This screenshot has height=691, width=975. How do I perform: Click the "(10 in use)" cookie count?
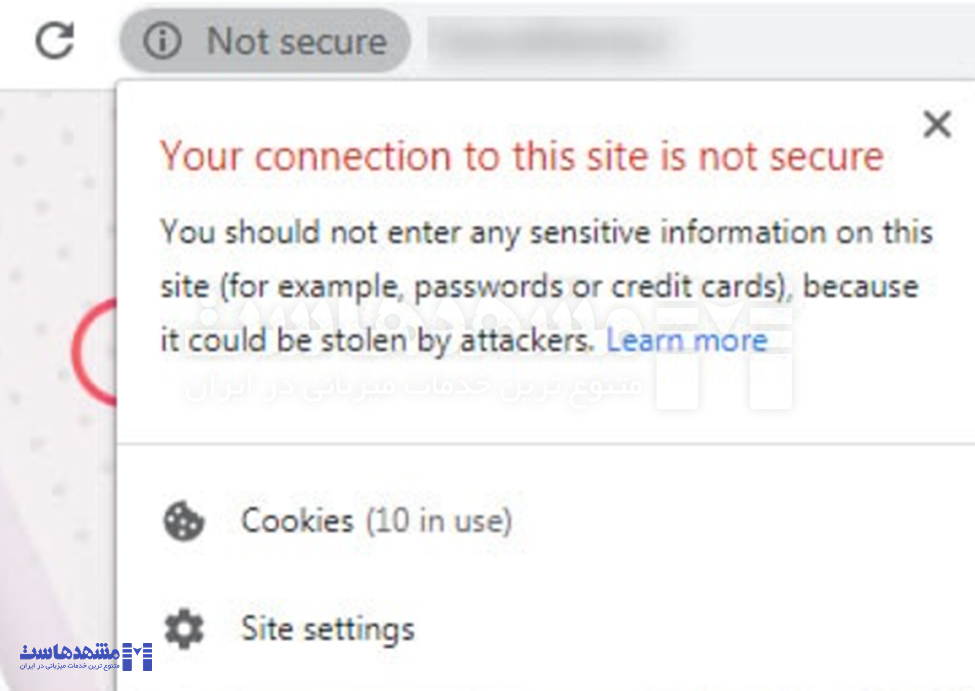click(438, 521)
